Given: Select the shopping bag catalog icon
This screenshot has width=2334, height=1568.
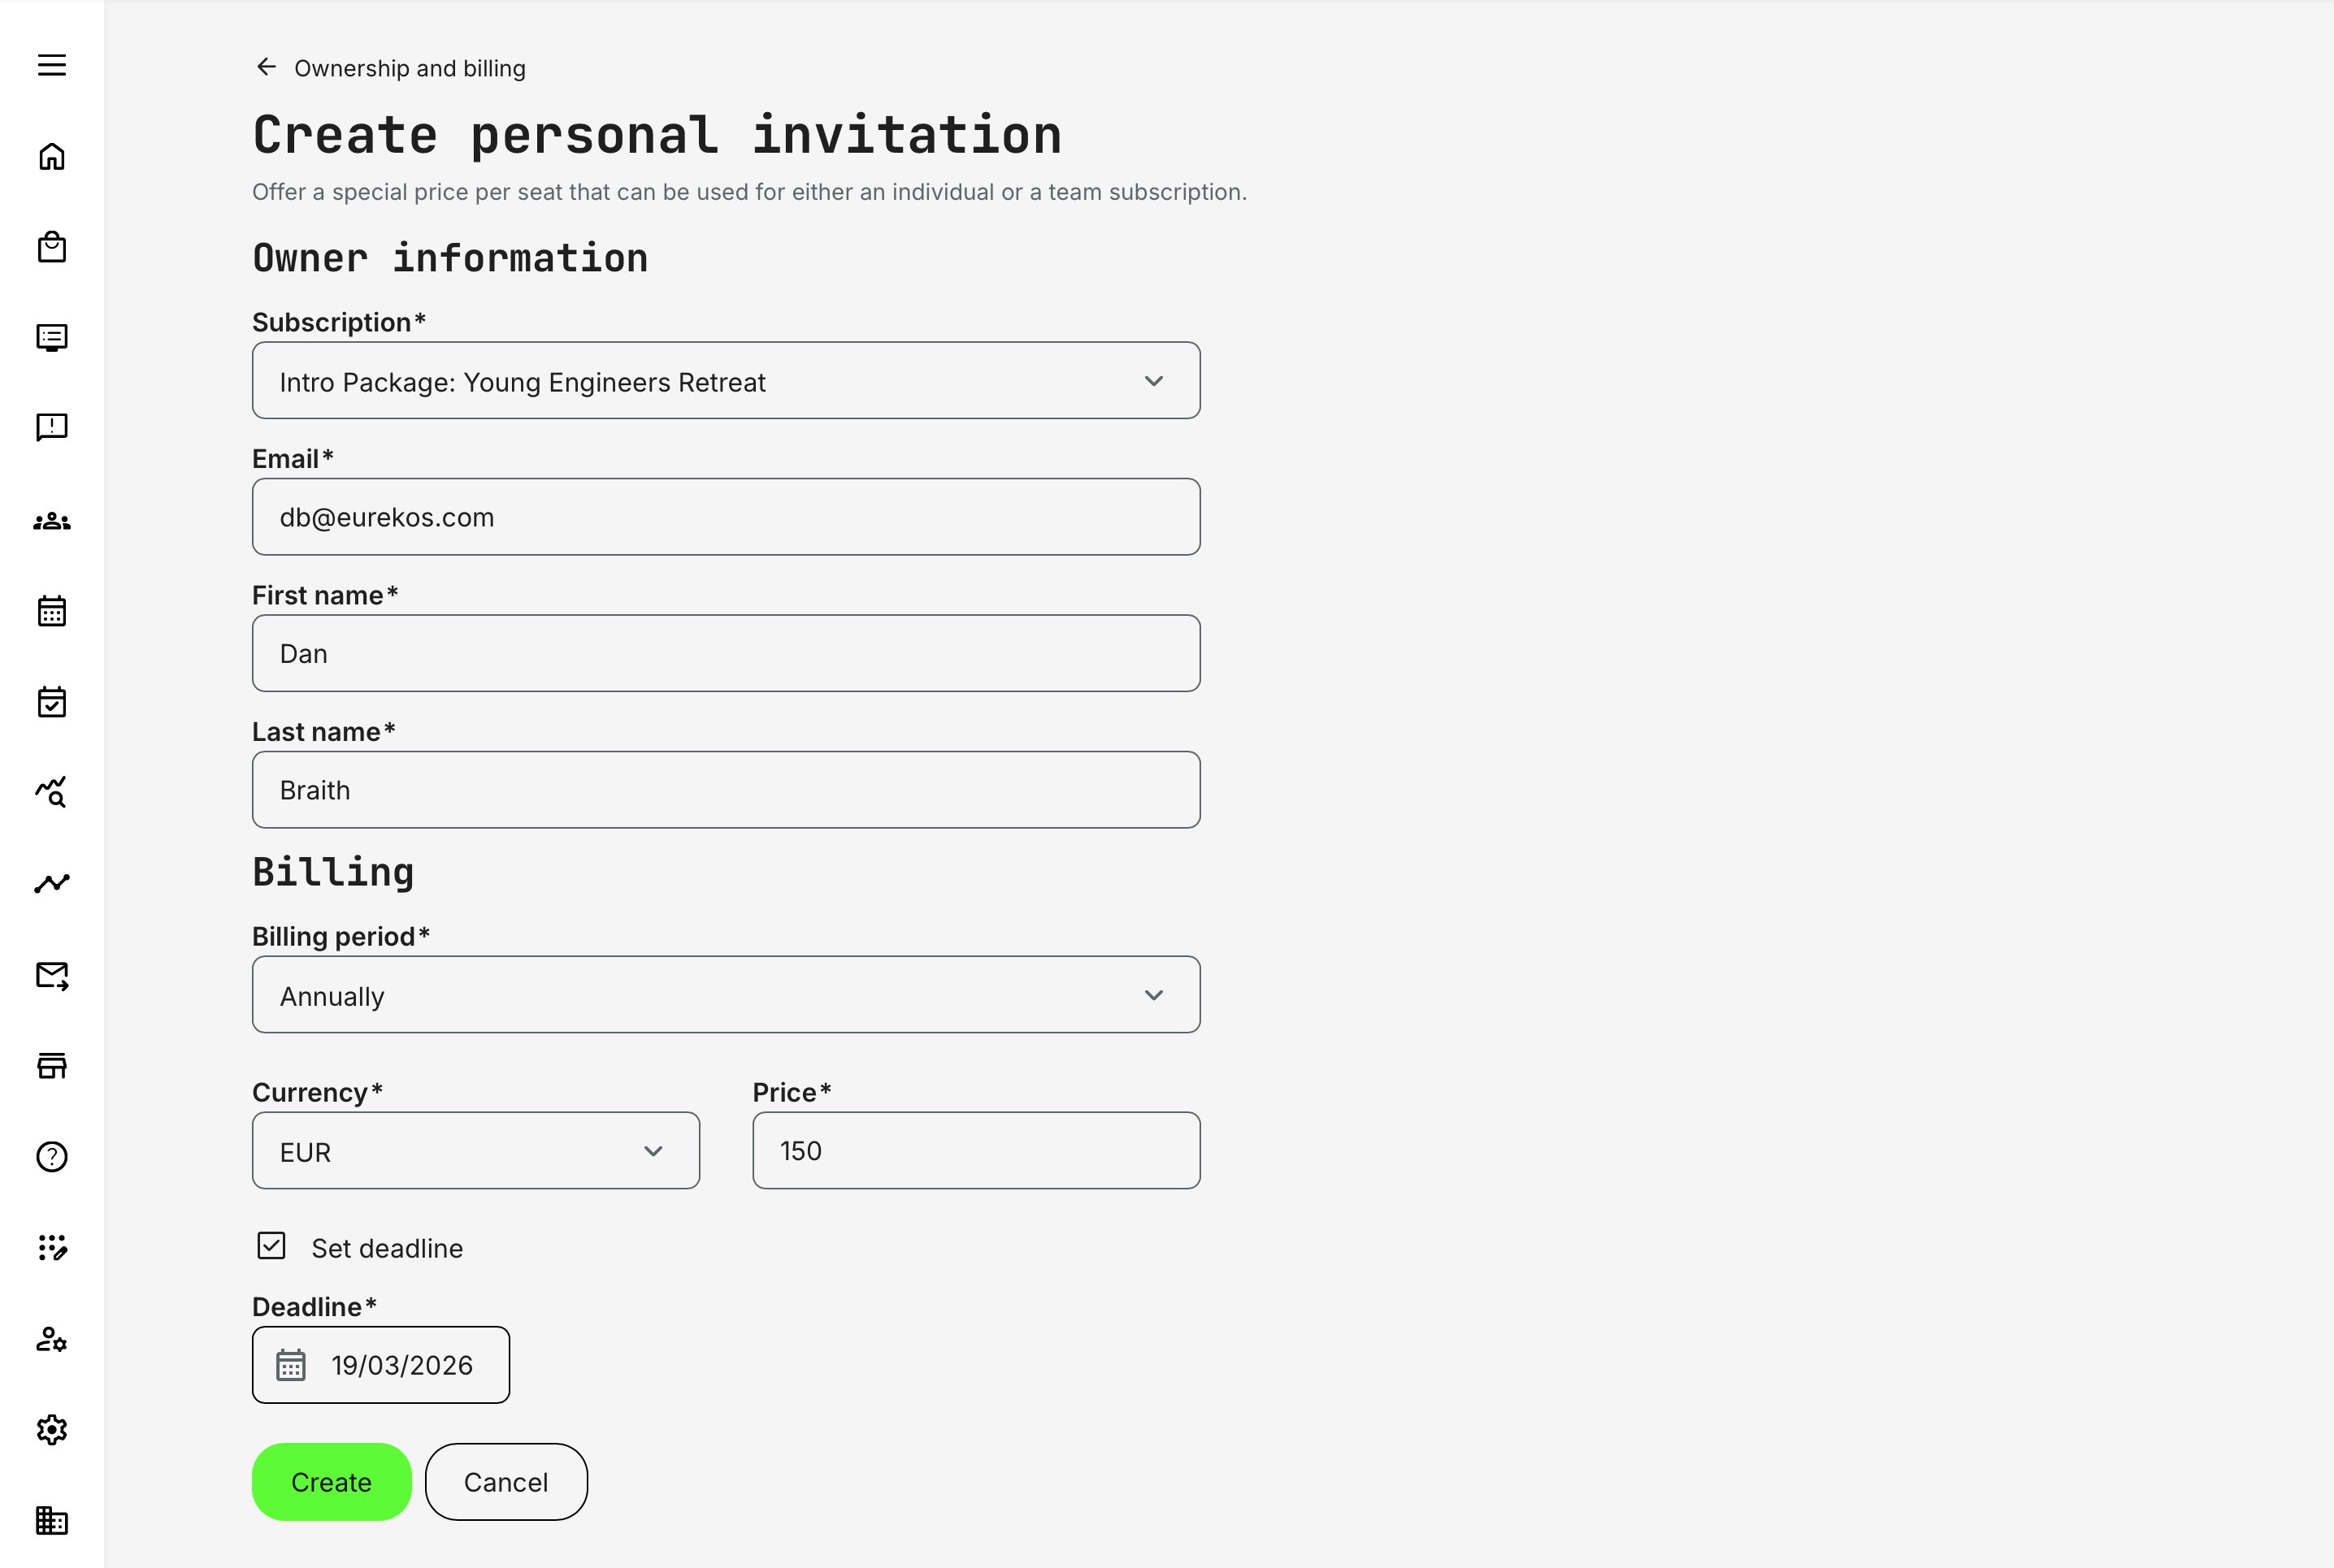Looking at the screenshot, I should point(51,247).
